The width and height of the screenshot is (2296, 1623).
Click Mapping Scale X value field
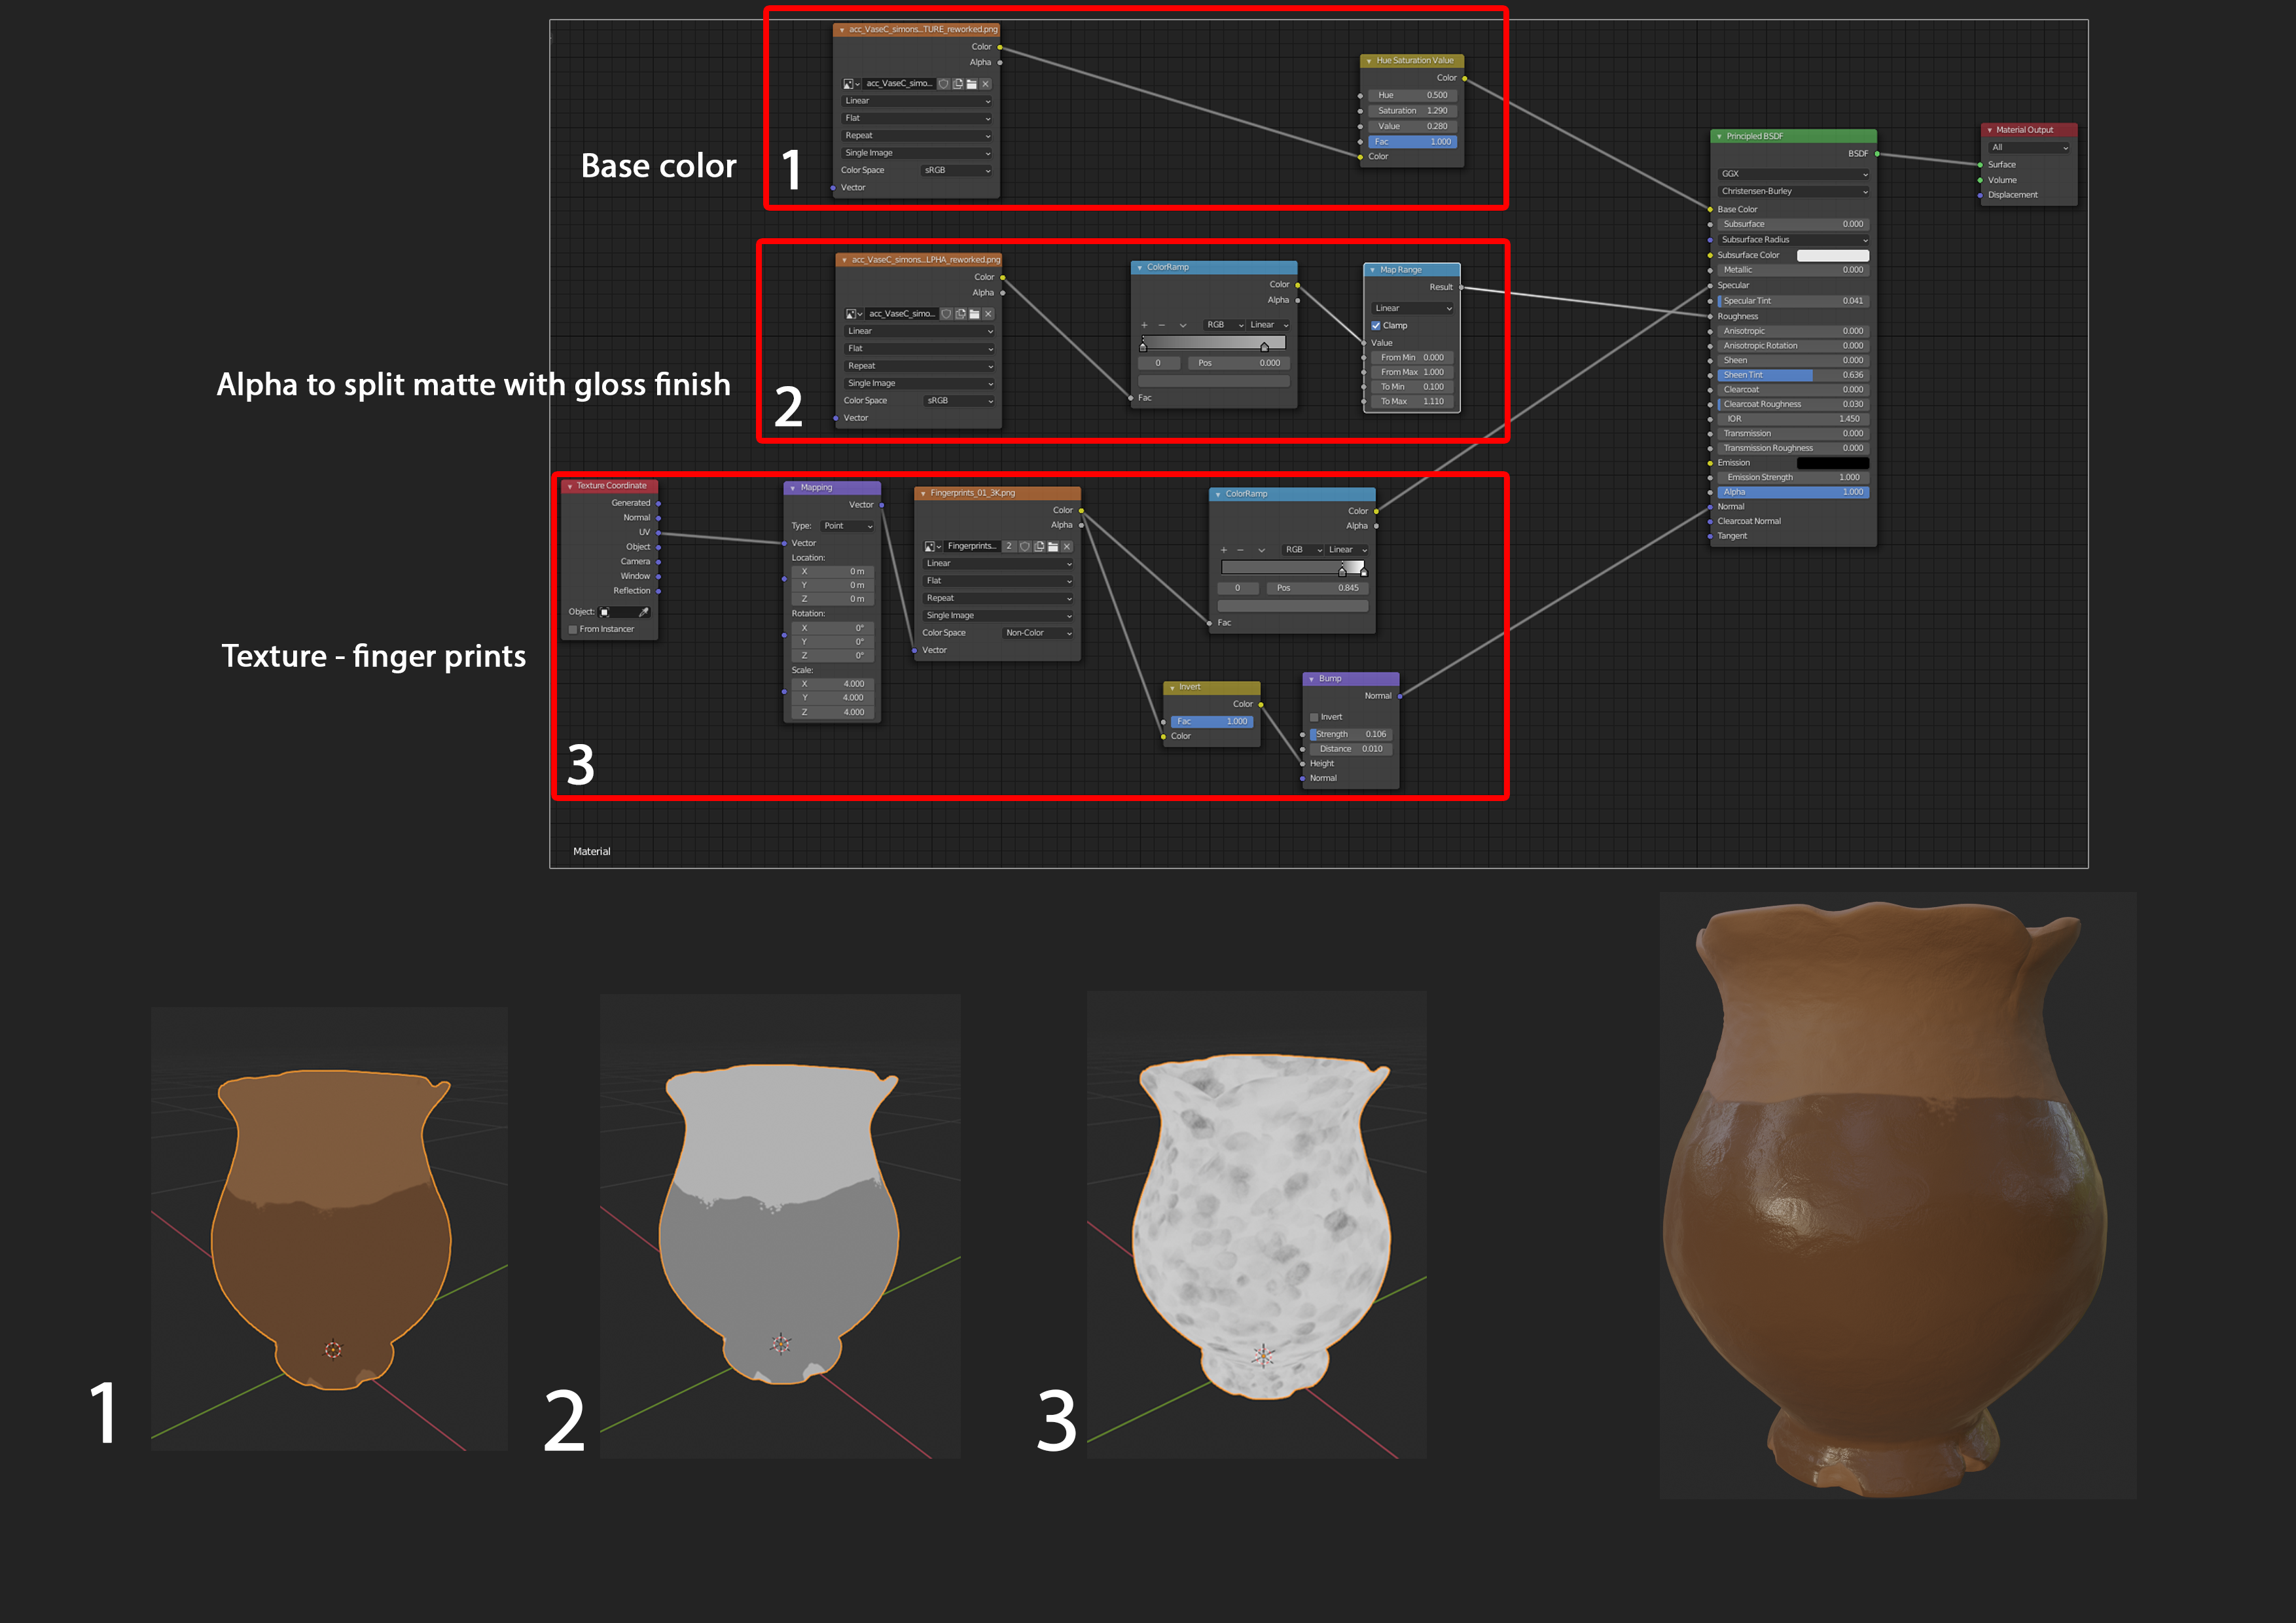(832, 684)
